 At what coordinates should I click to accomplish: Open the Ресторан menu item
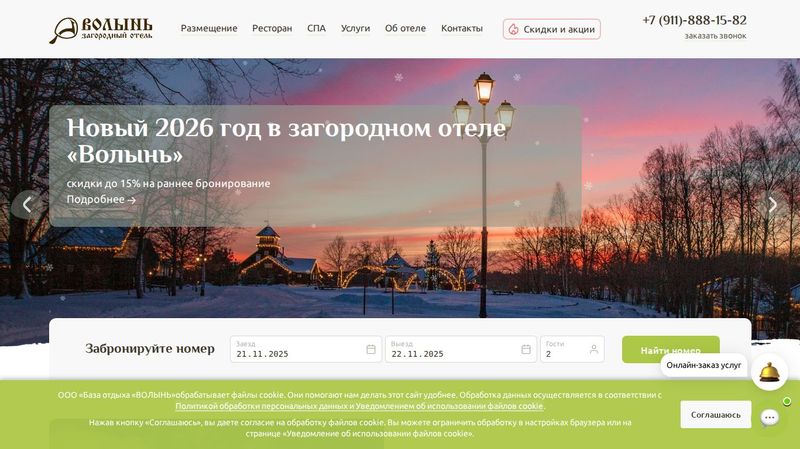272,29
